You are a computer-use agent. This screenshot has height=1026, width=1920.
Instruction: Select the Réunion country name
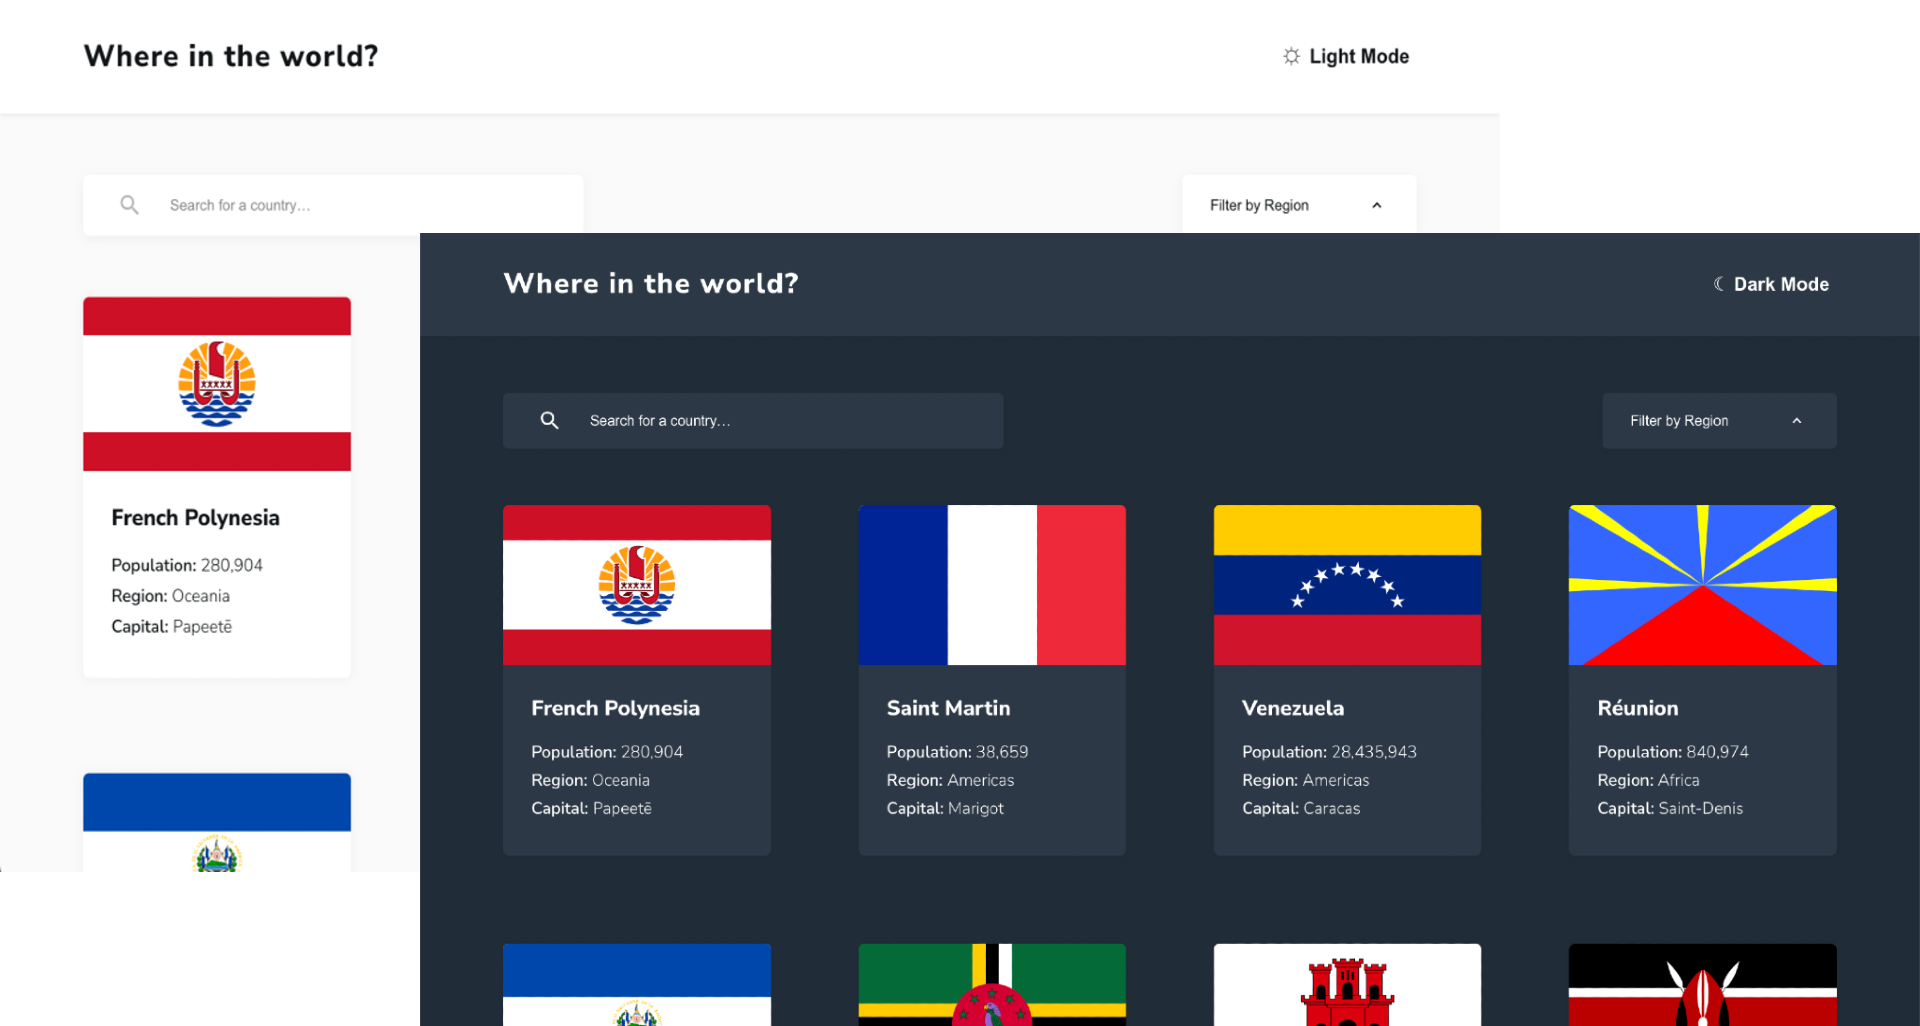(1638, 708)
